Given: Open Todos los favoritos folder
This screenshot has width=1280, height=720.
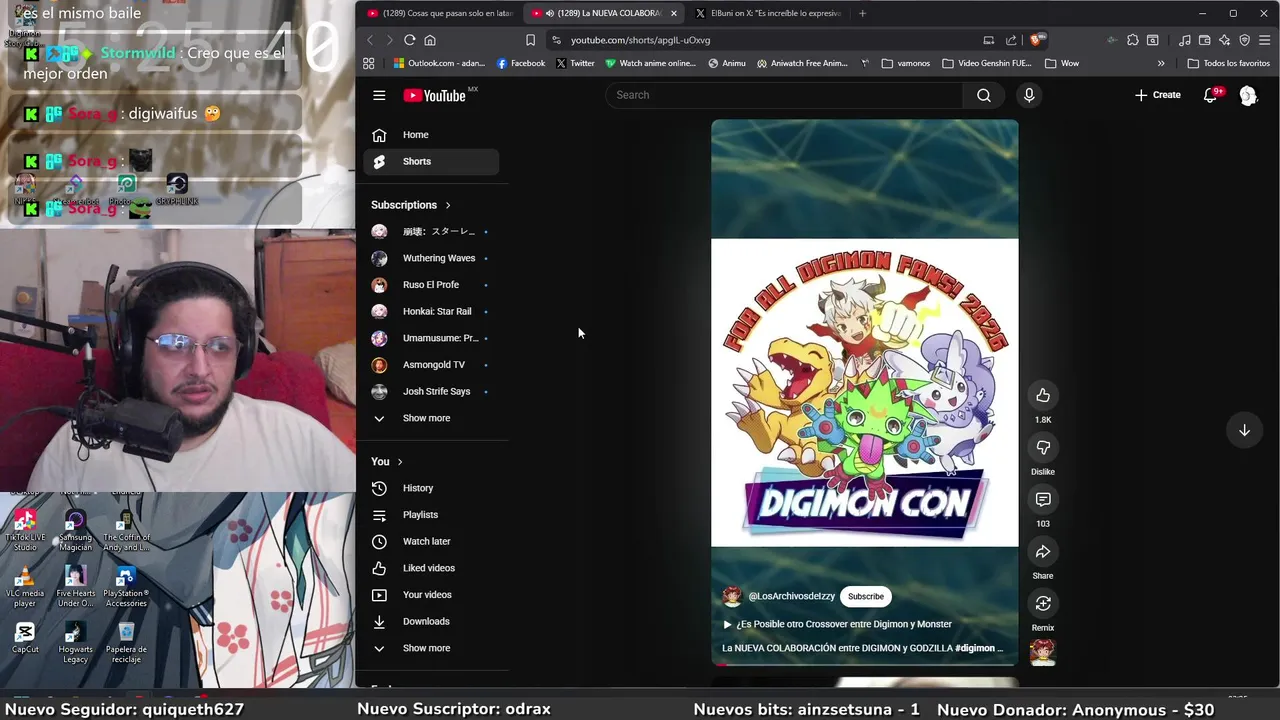Looking at the screenshot, I should (1229, 63).
